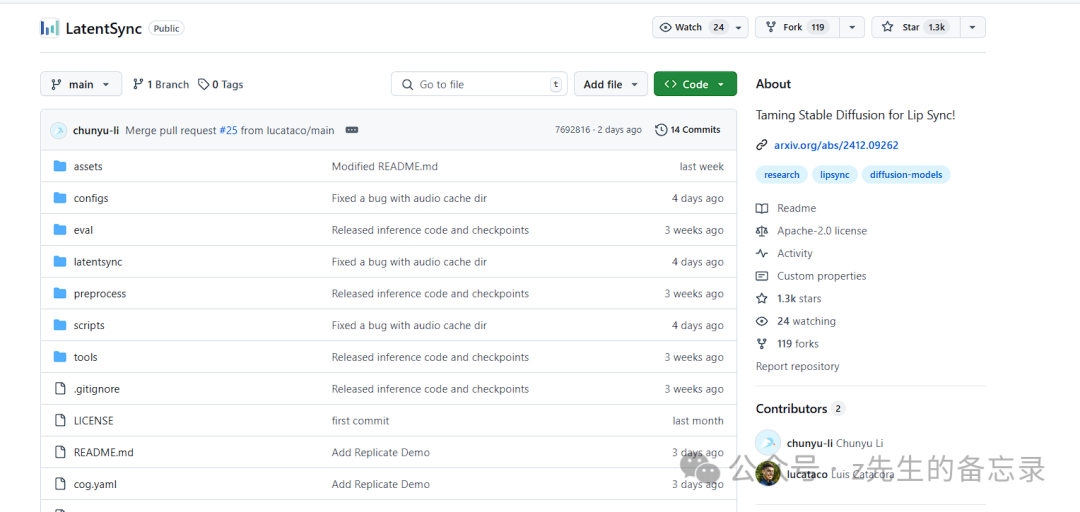This screenshot has height=512, width=1080.
Task: Click the Fork repository icon
Action: 770,27
